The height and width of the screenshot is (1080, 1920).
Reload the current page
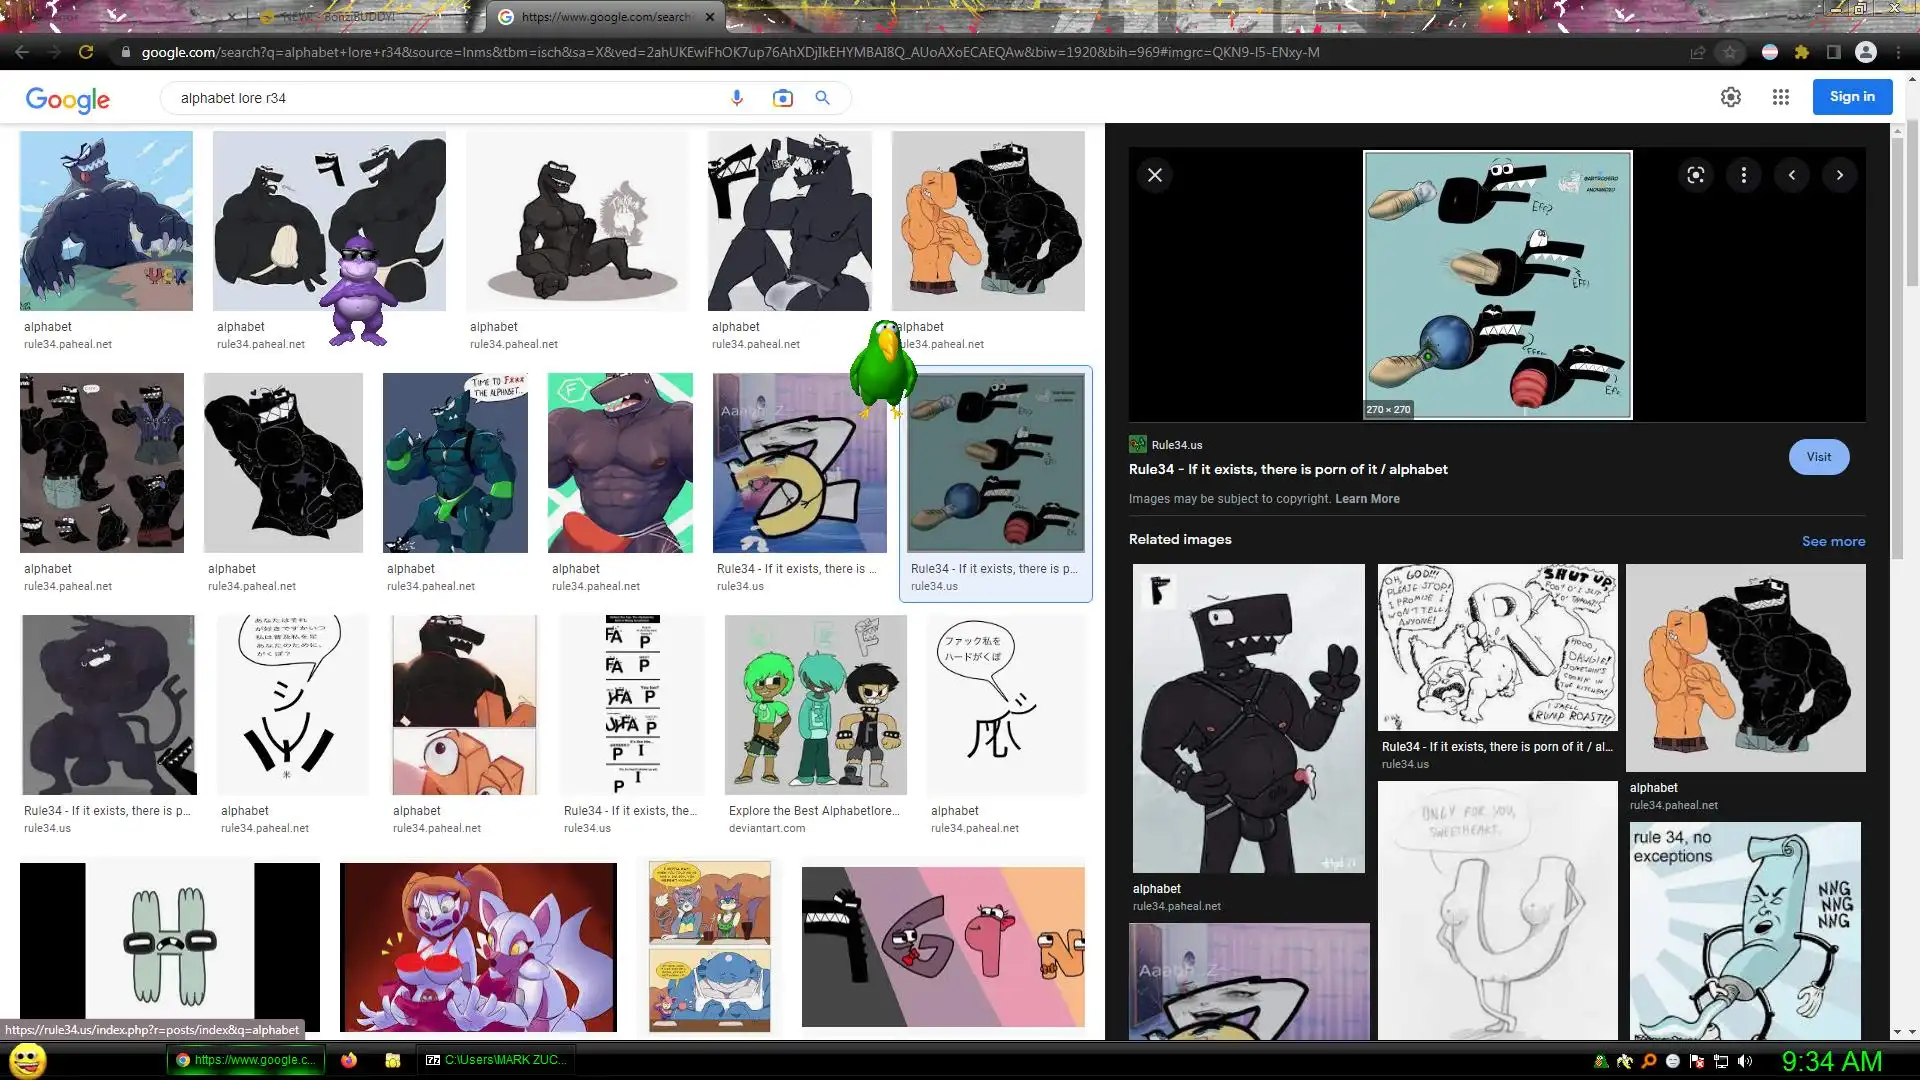click(x=86, y=52)
